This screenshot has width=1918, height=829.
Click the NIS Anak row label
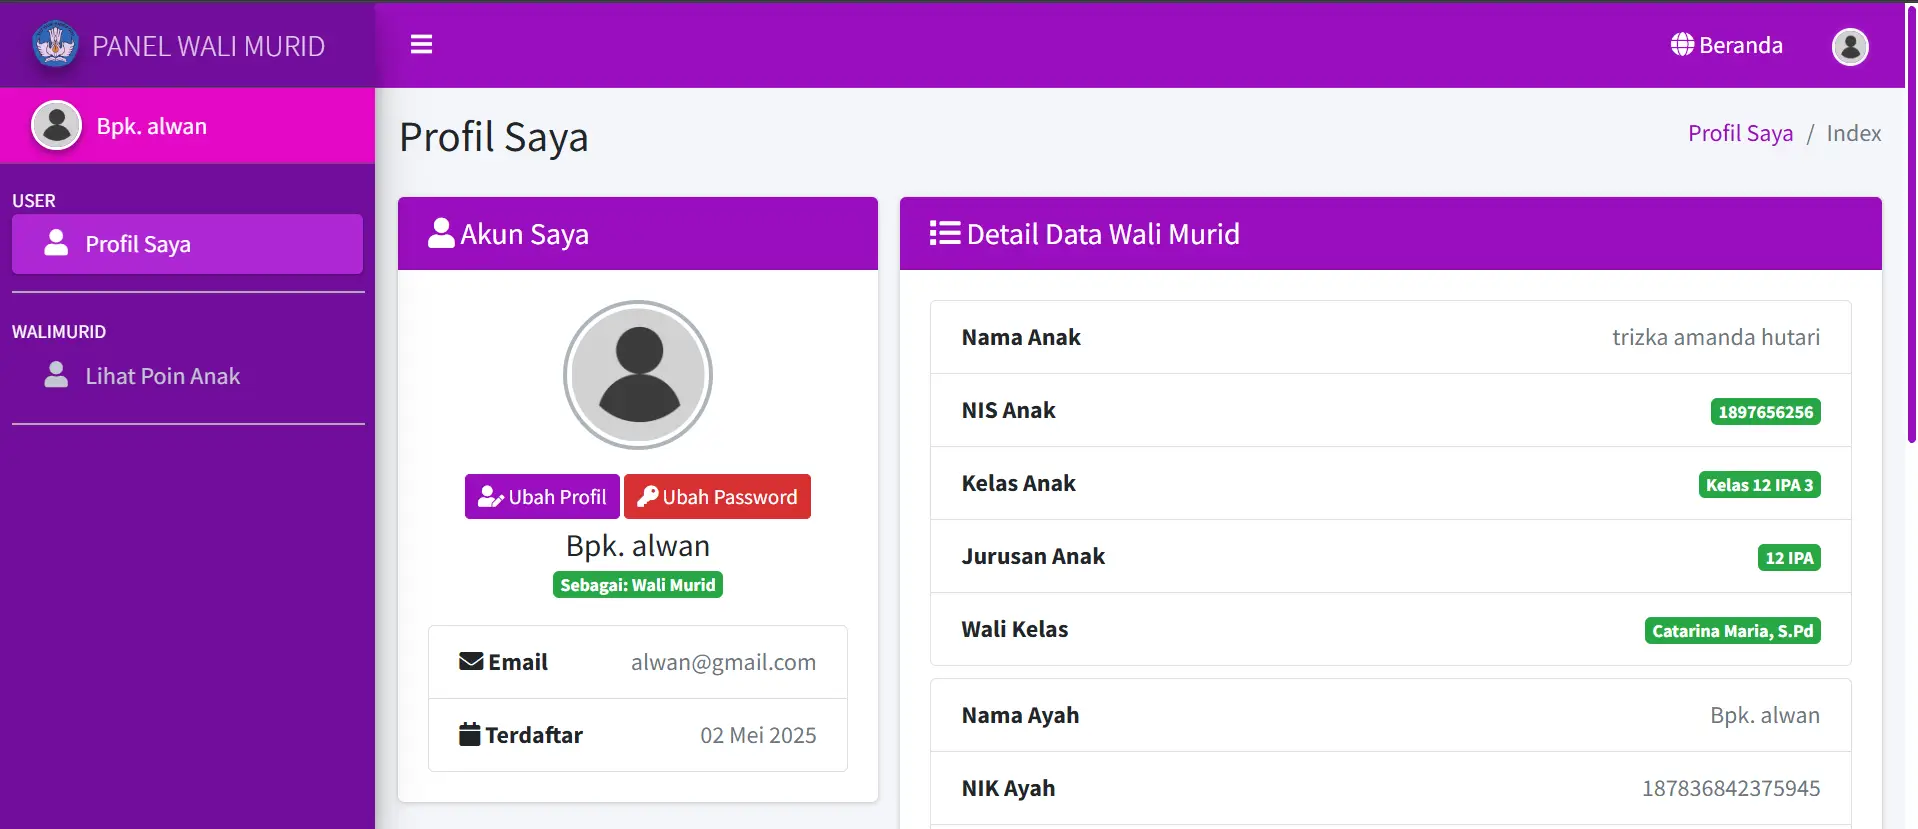point(1008,410)
